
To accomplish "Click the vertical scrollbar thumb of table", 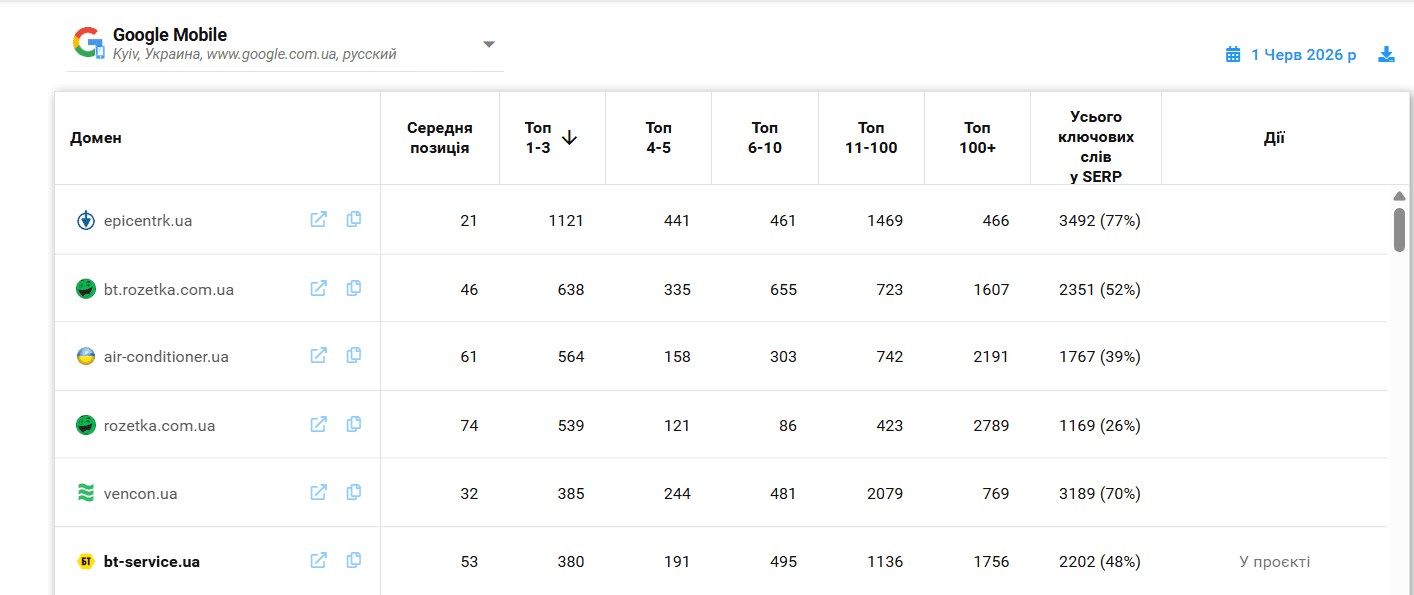I will tap(1399, 229).
